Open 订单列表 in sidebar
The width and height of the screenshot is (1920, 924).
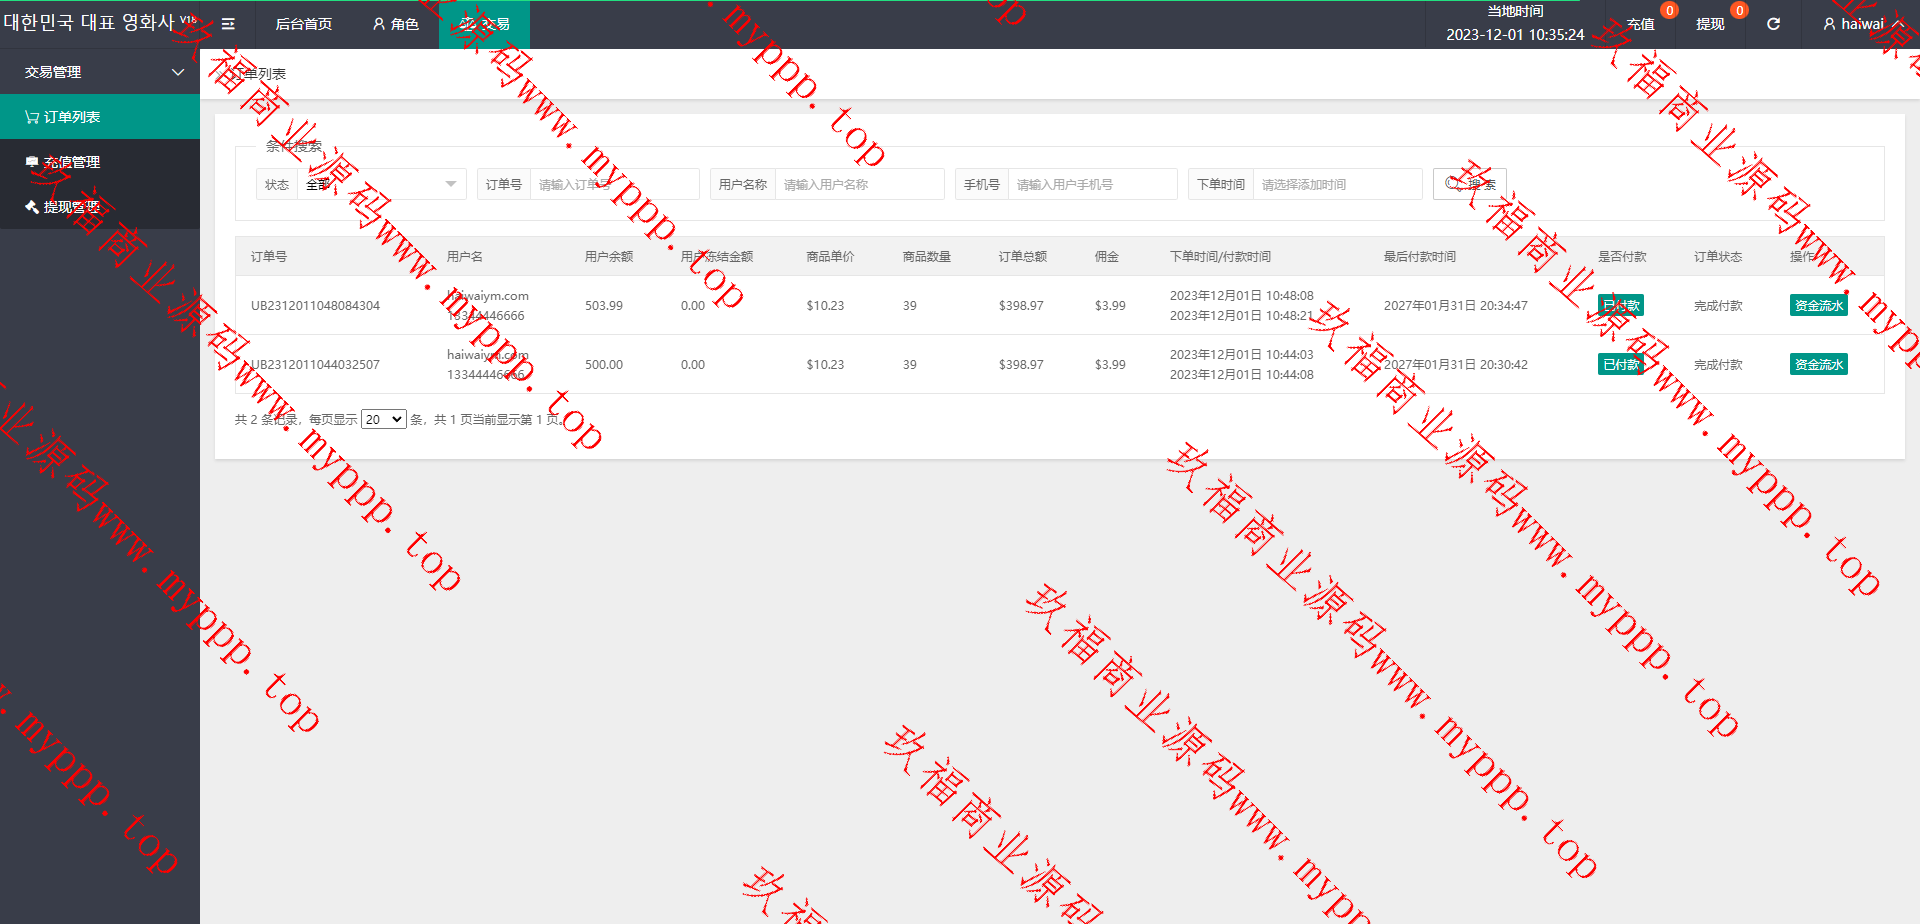(100, 117)
